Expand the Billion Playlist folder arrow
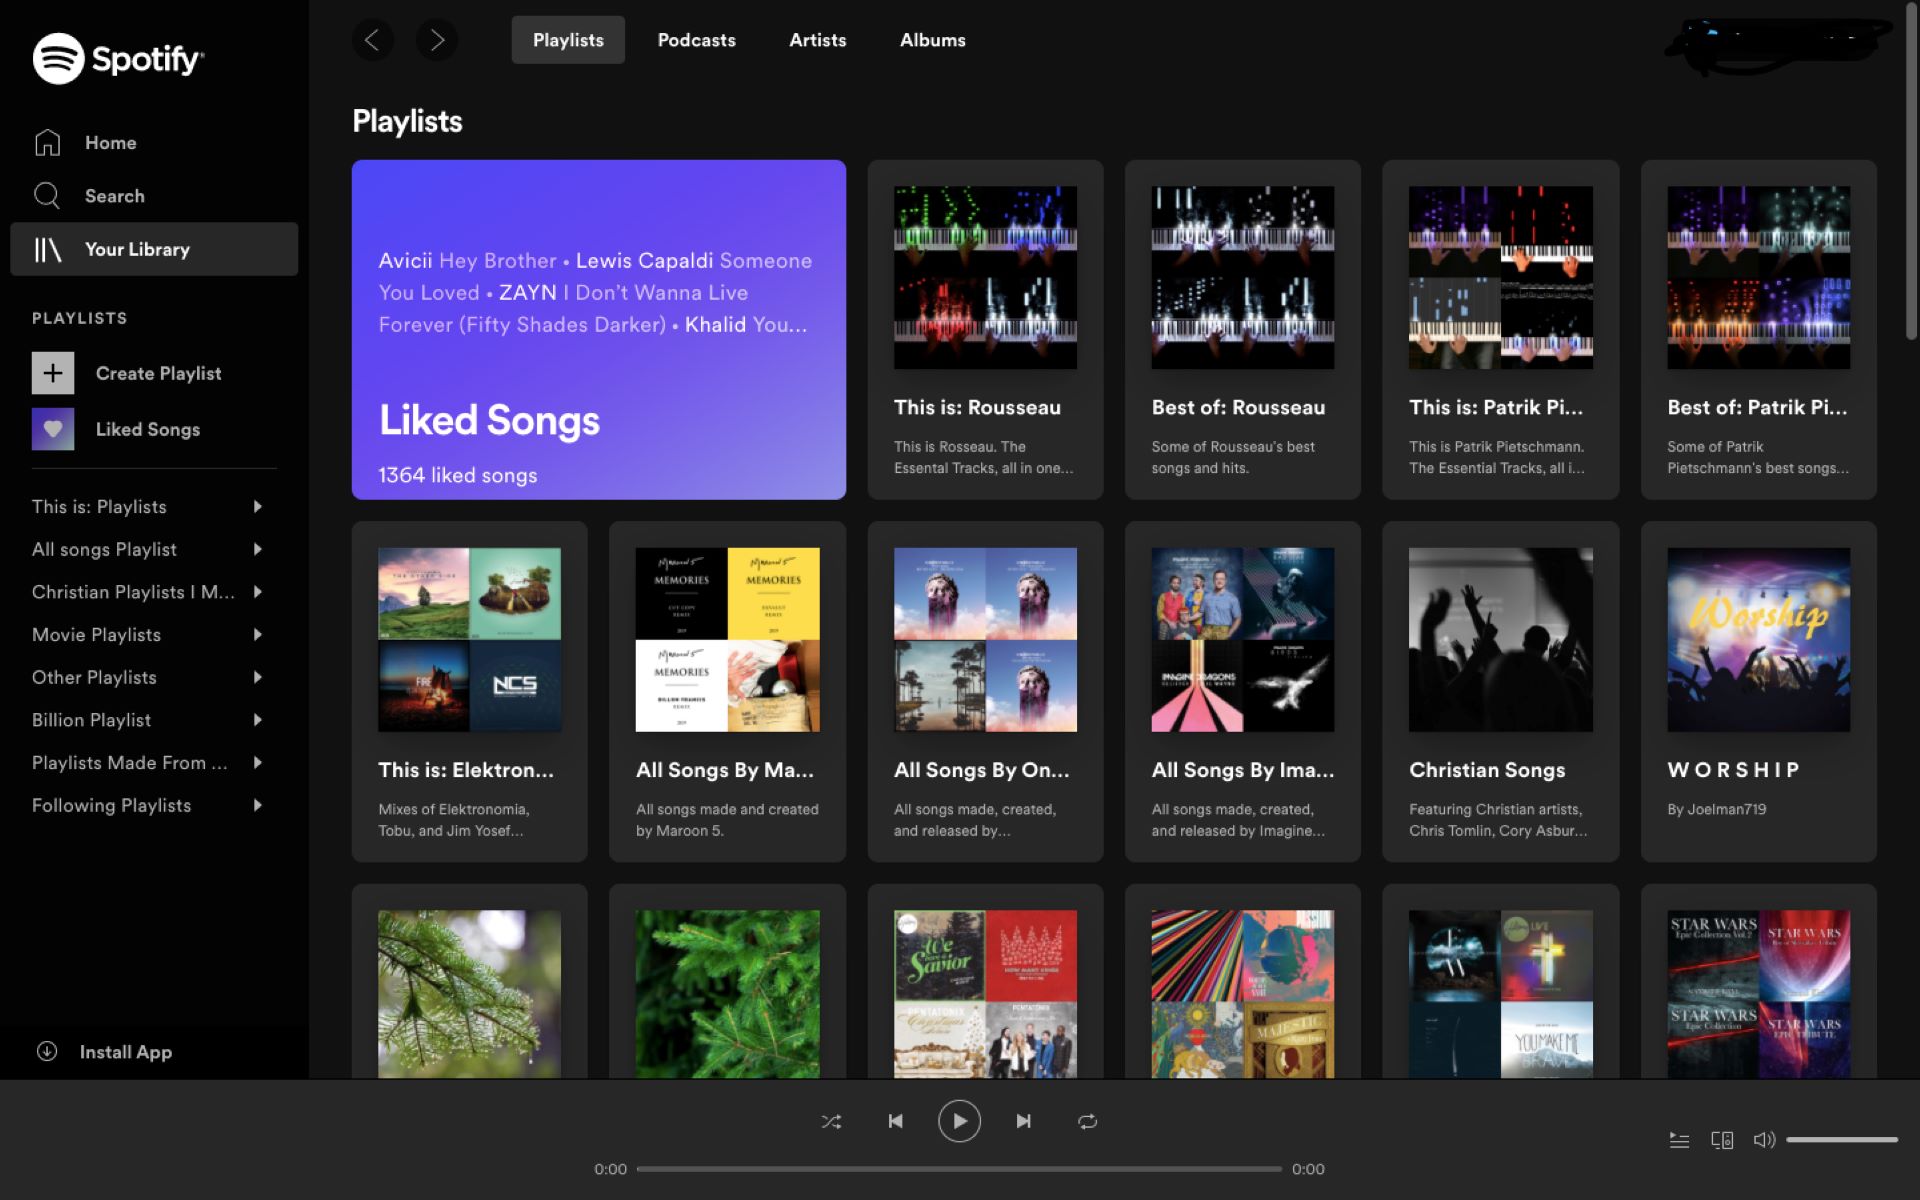The width and height of the screenshot is (1920, 1200). coord(258,720)
